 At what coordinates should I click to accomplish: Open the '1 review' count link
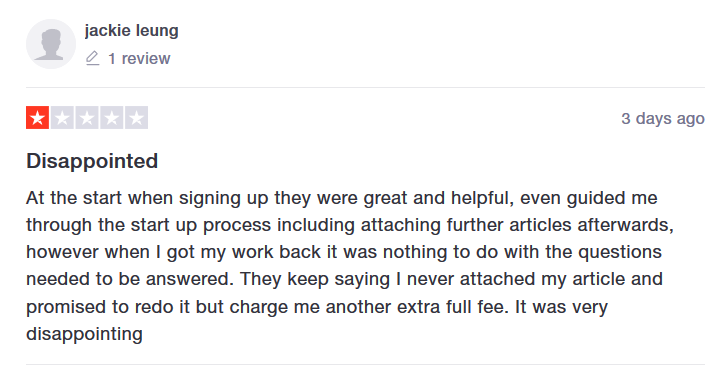(139, 59)
